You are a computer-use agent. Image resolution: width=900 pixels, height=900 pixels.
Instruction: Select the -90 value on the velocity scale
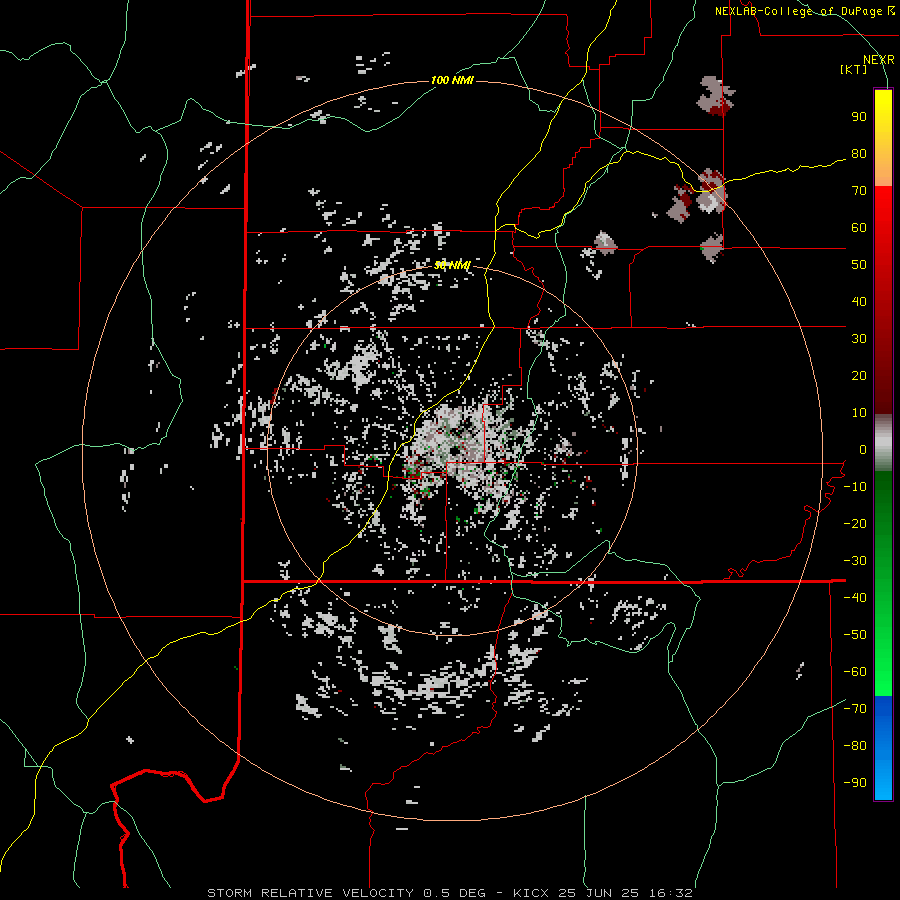coord(855,783)
